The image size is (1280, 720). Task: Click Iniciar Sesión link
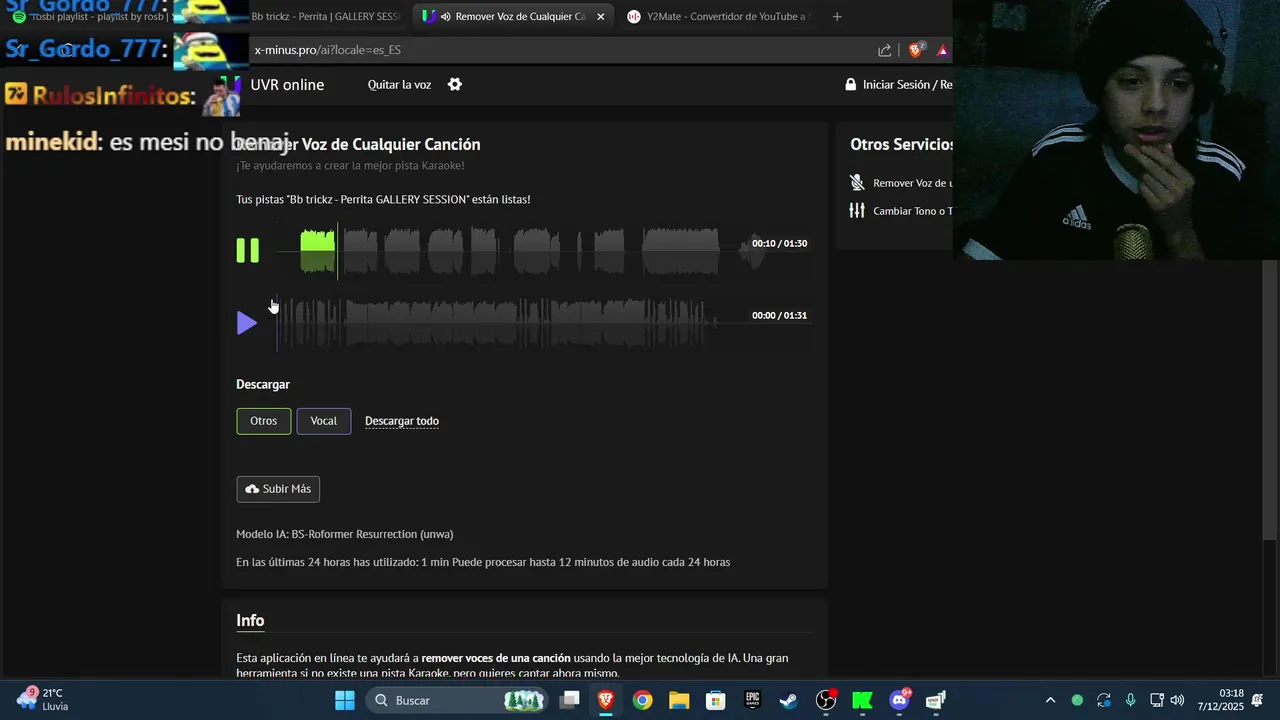tap(907, 85)
